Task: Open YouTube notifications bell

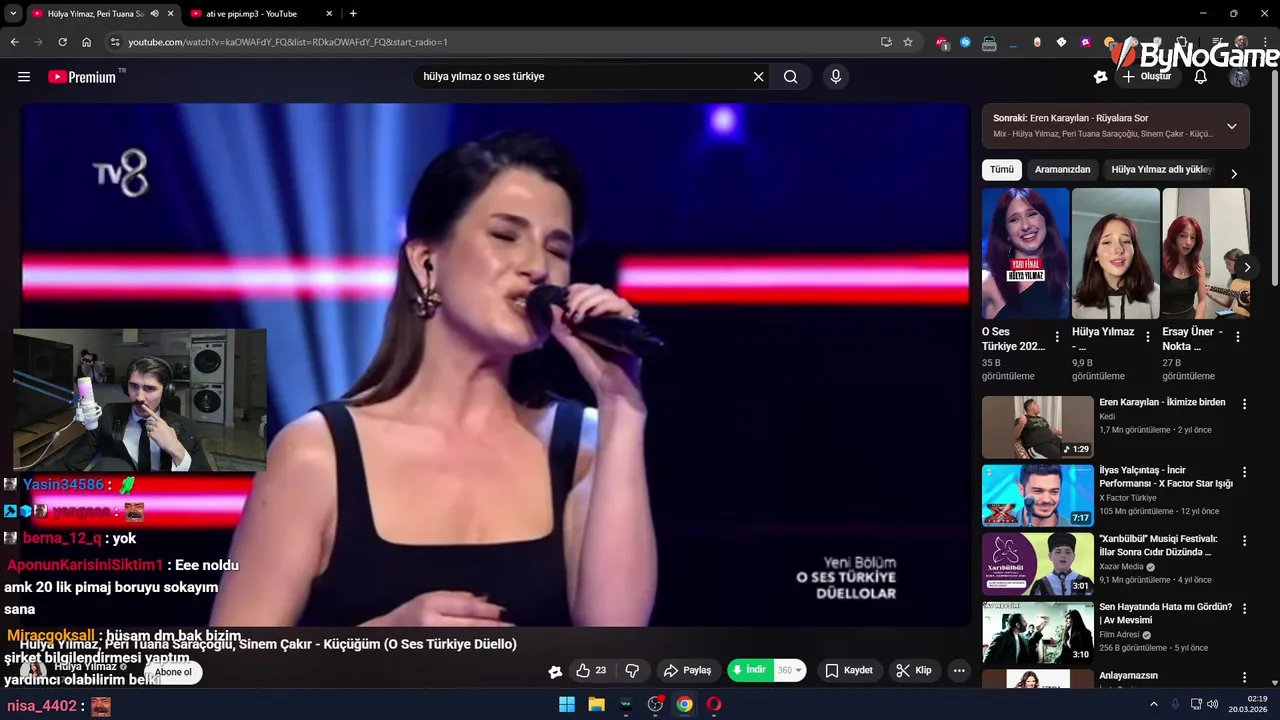Action: (1201, 77)
